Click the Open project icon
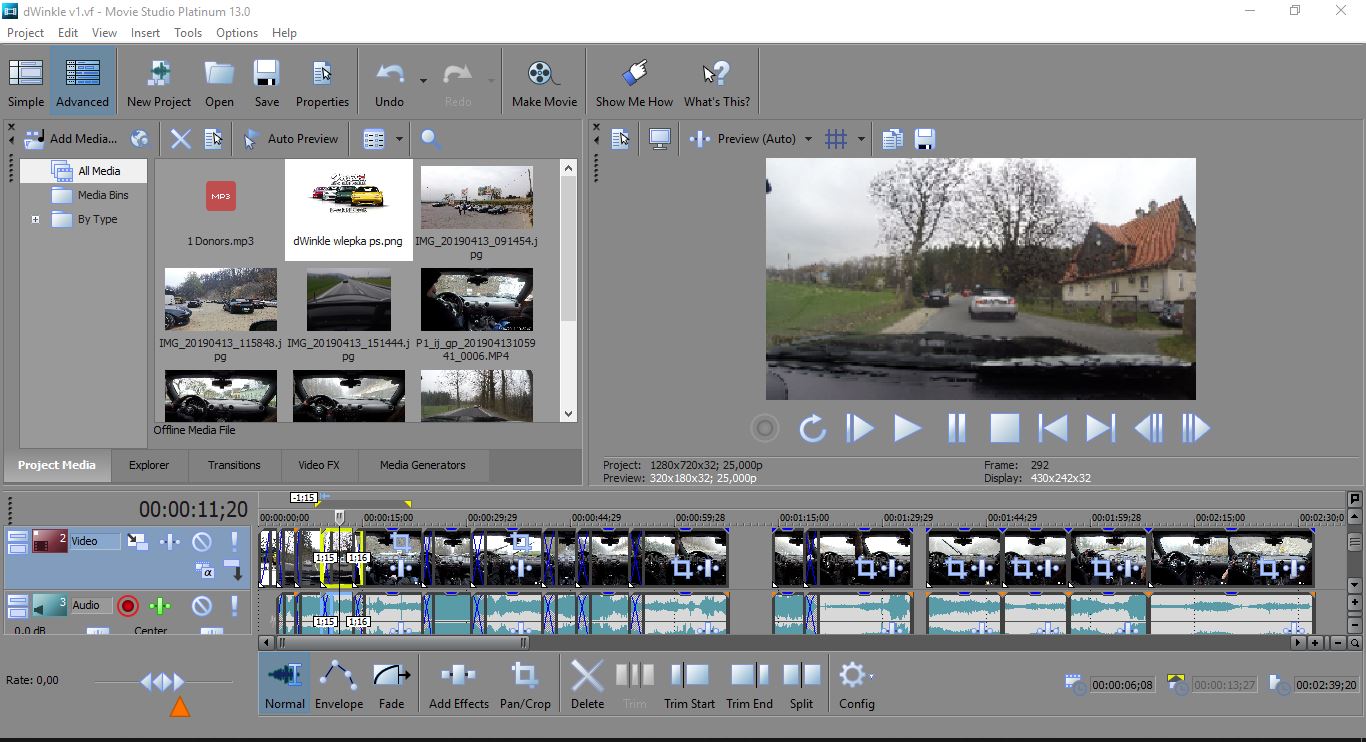The width and height of the screenshot is (1366, 742). (219, 74)
